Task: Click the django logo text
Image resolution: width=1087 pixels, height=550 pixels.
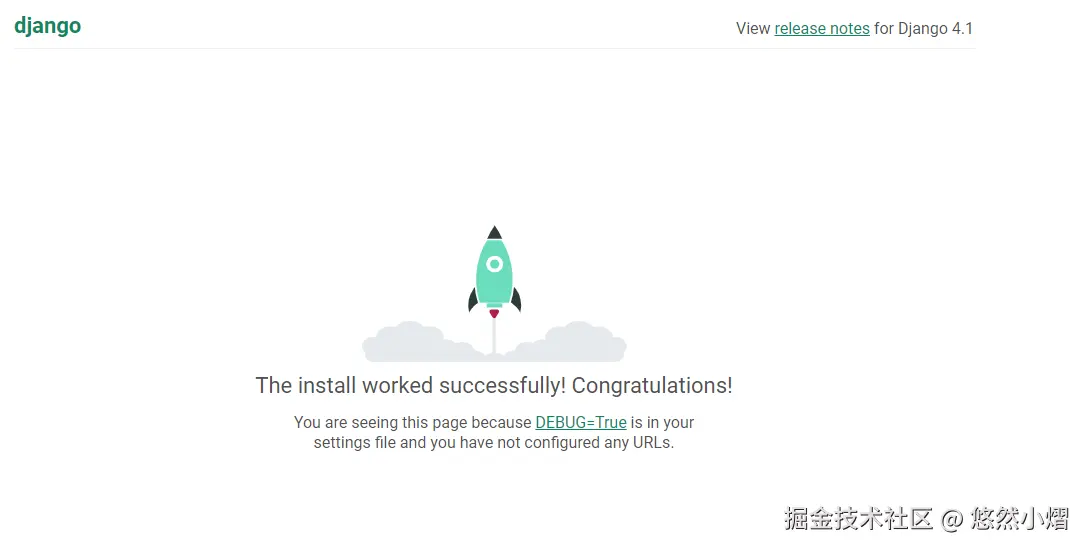Action: pyautogui.click(x=48, y=26)
